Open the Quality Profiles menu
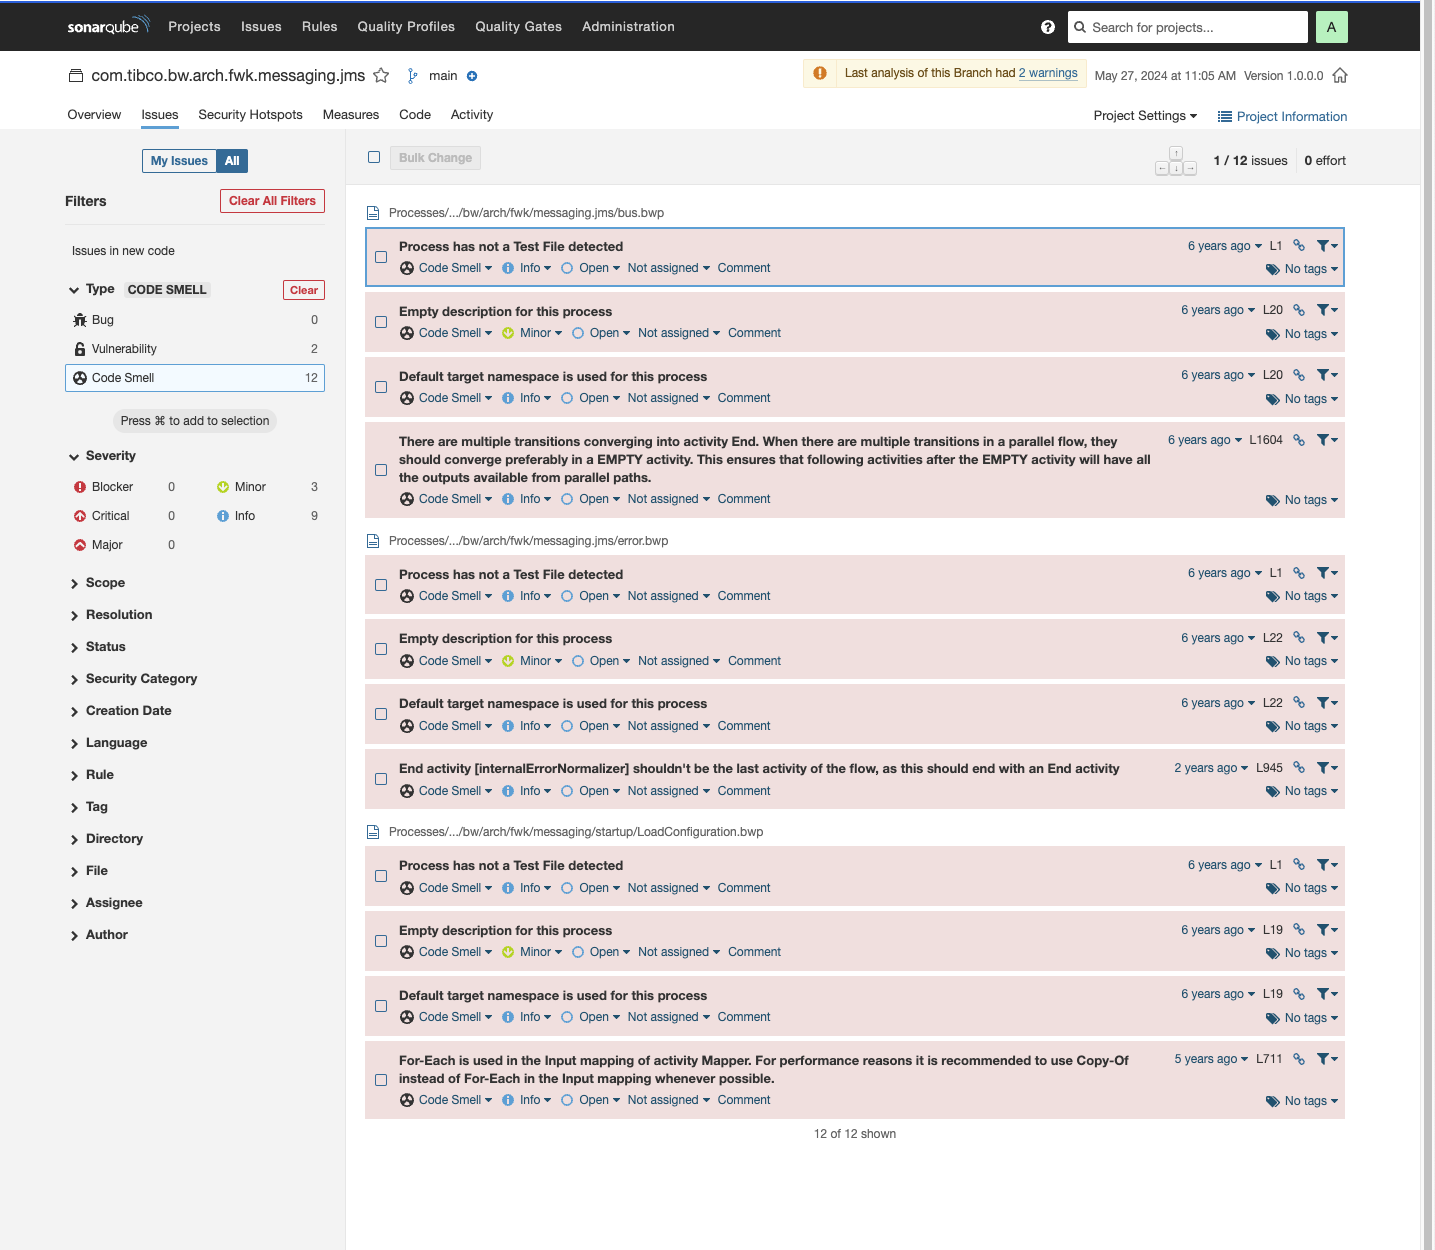 (x=406, y=27)
